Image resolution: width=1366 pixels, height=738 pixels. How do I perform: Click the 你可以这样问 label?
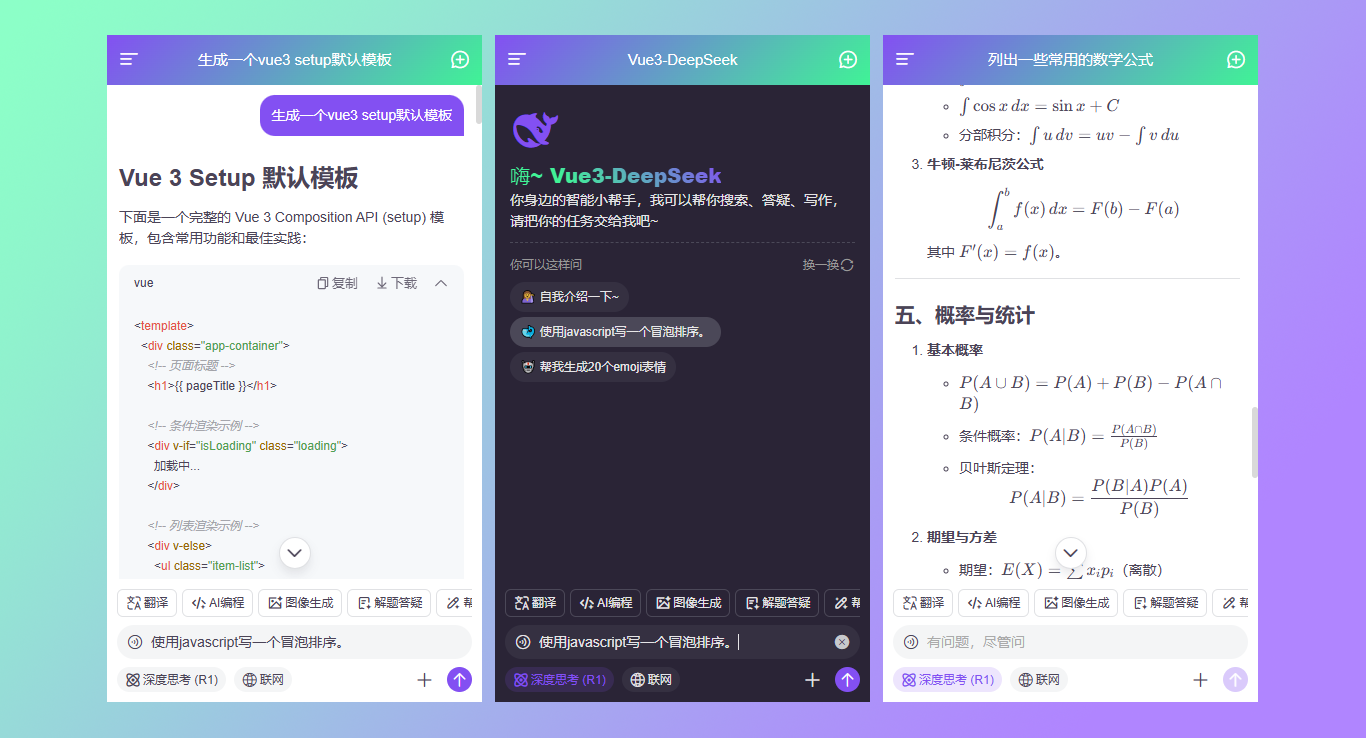546,265
